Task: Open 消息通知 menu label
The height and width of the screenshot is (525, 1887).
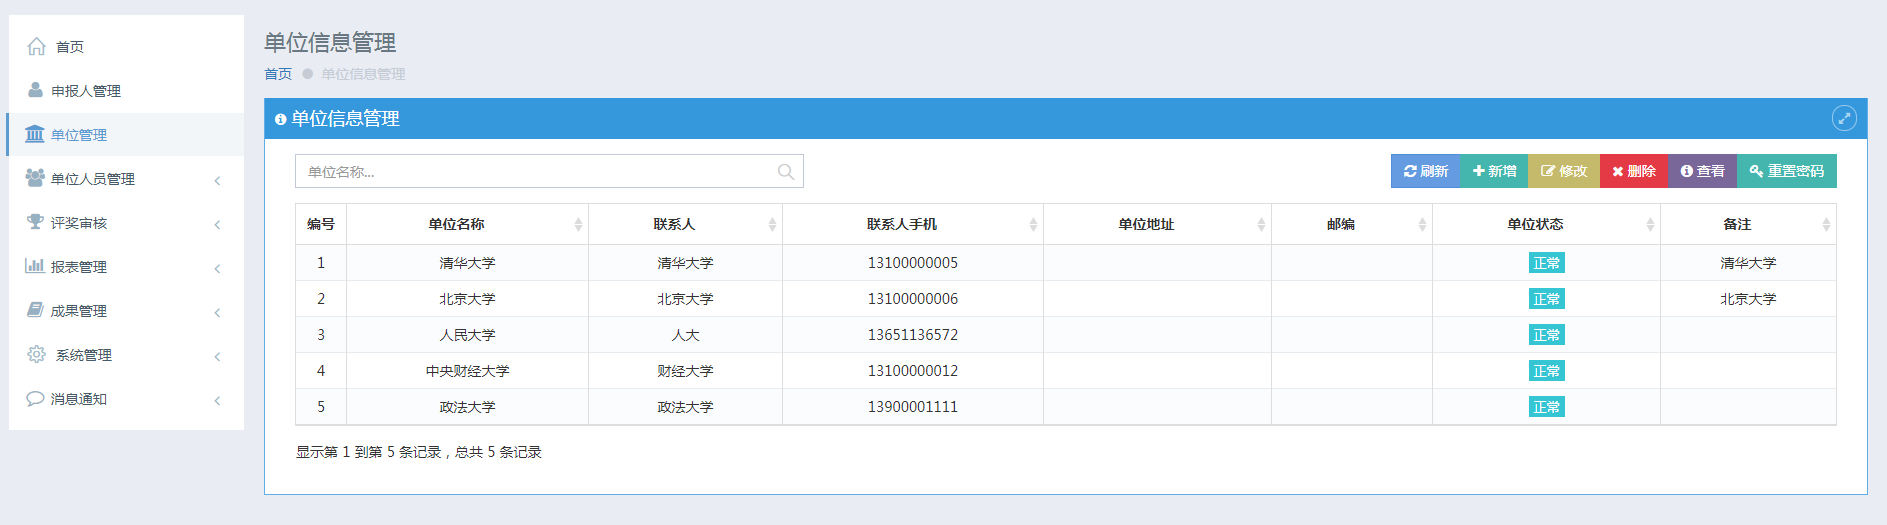Action: [x=79, y=399]
